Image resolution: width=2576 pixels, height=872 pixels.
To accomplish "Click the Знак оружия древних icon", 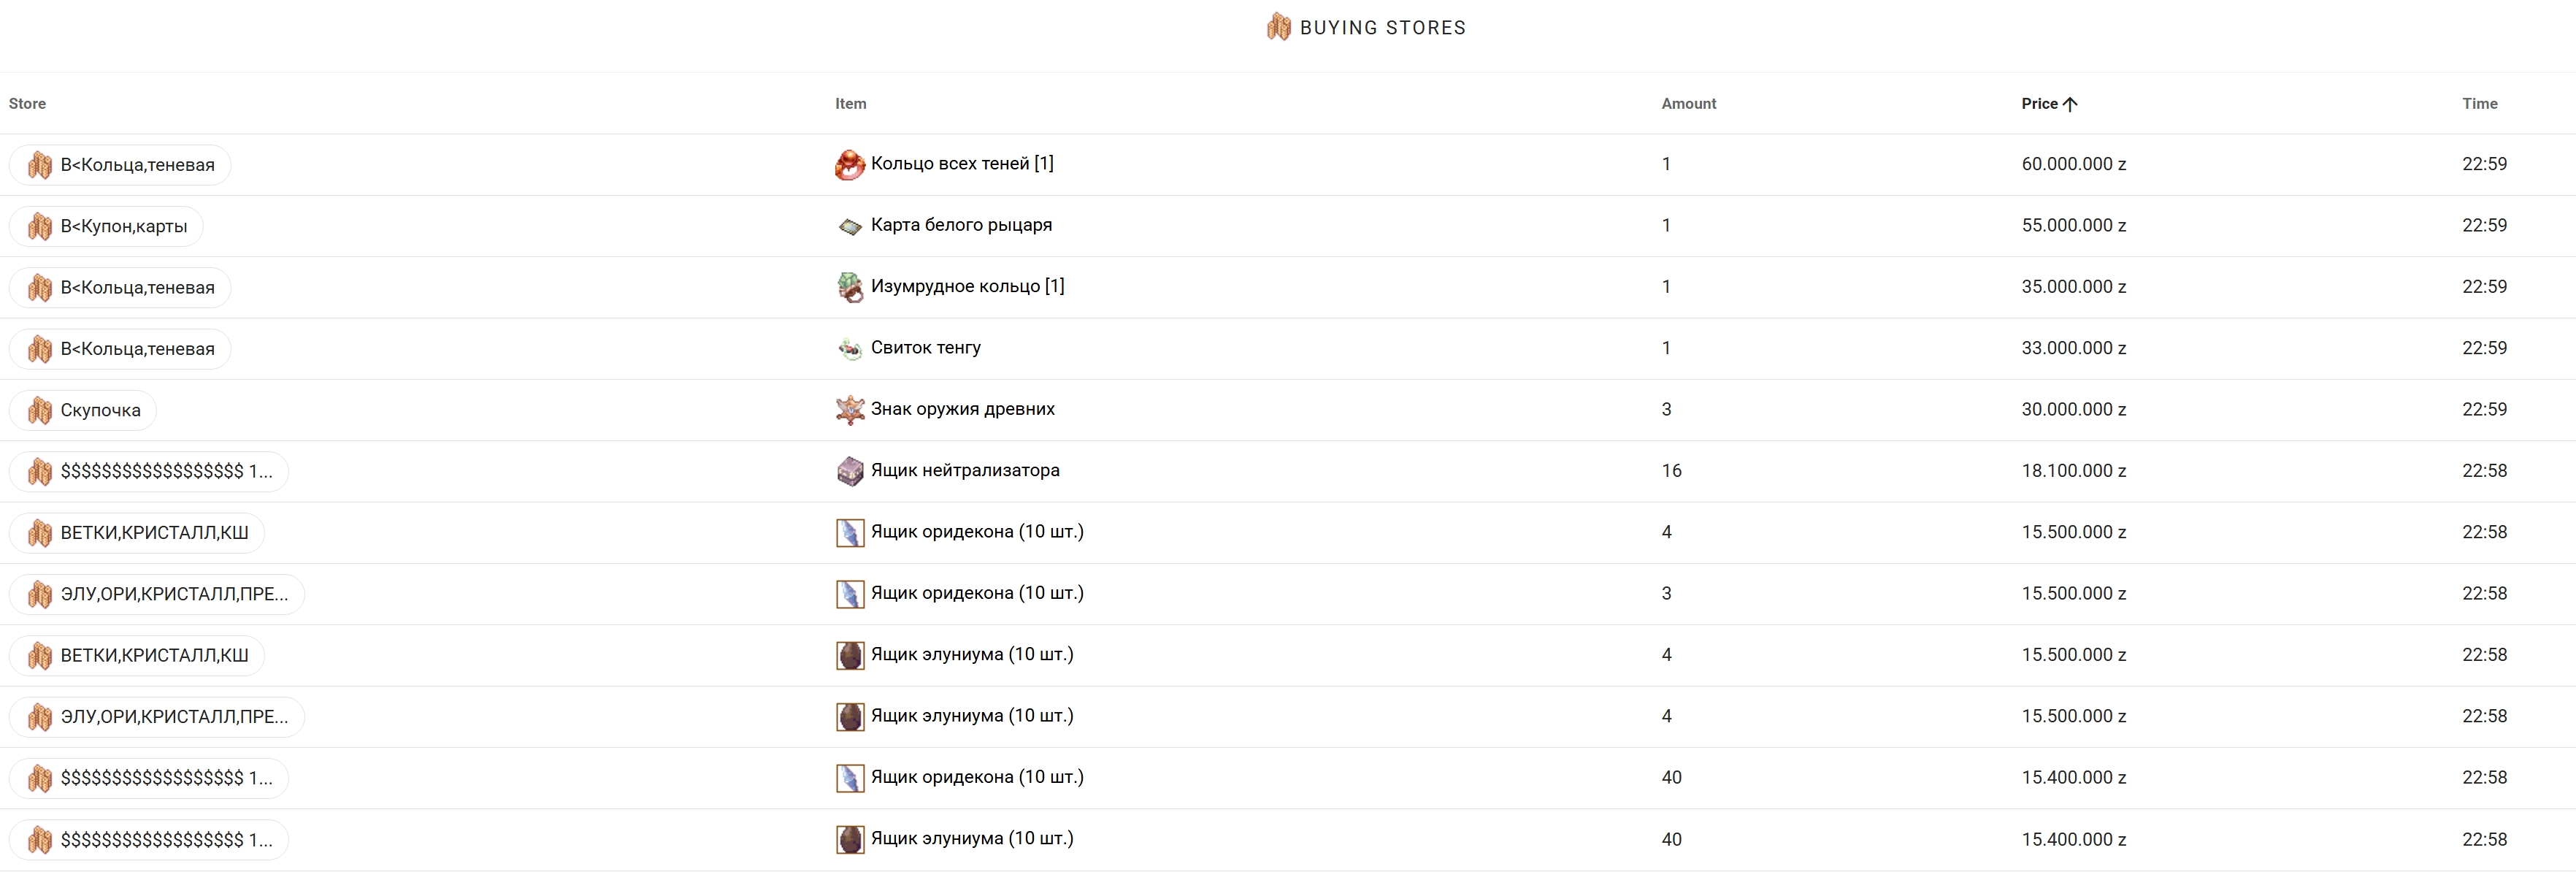I will 849,409.
